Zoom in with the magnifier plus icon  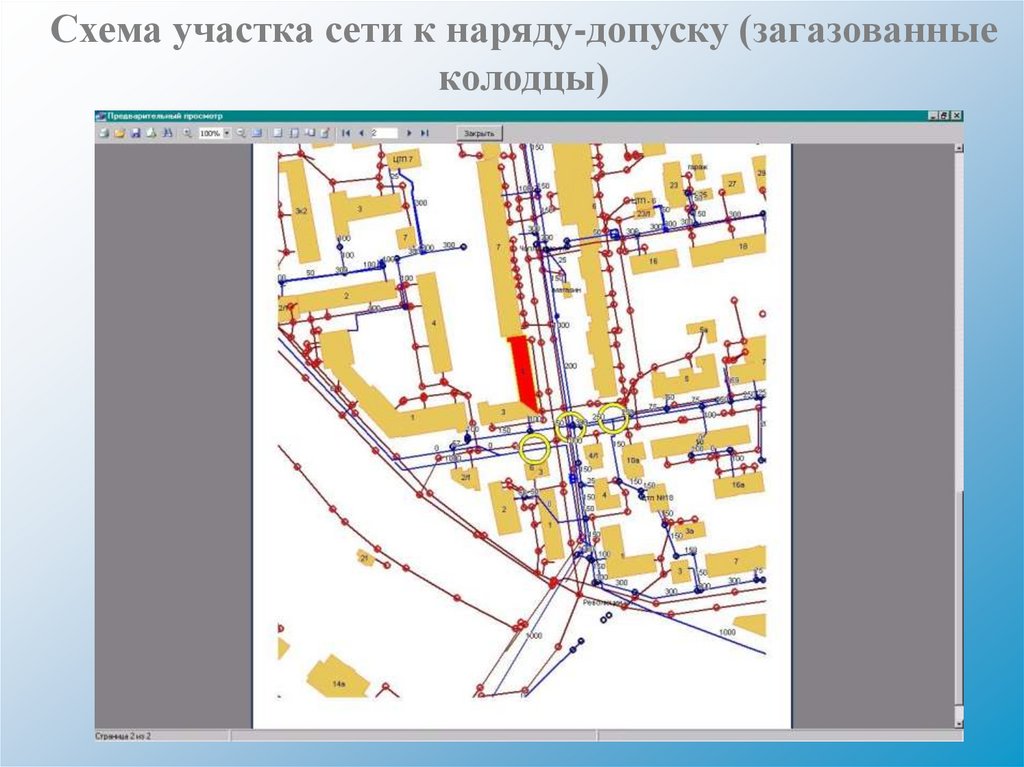187,133
